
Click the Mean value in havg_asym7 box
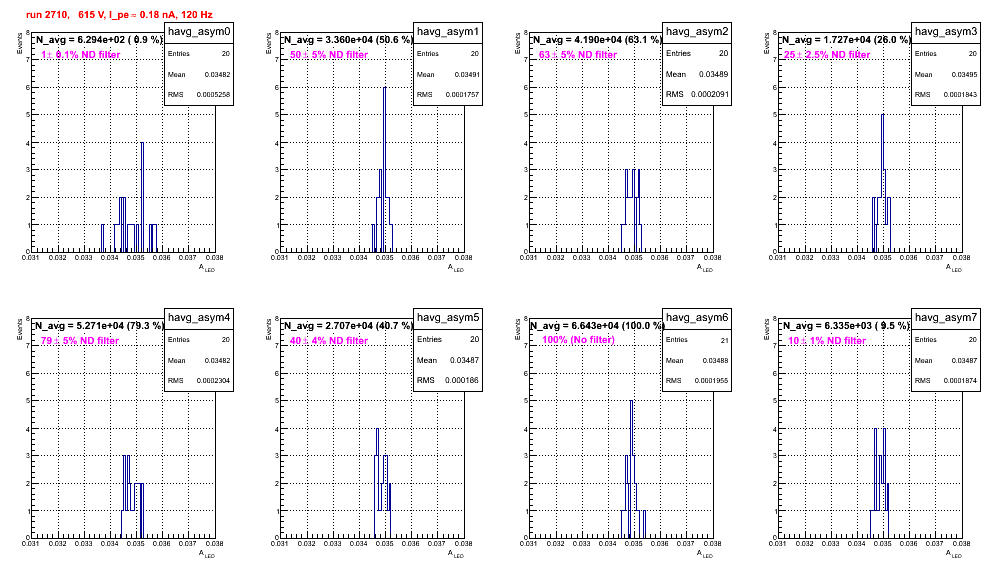tap(964, 360)
